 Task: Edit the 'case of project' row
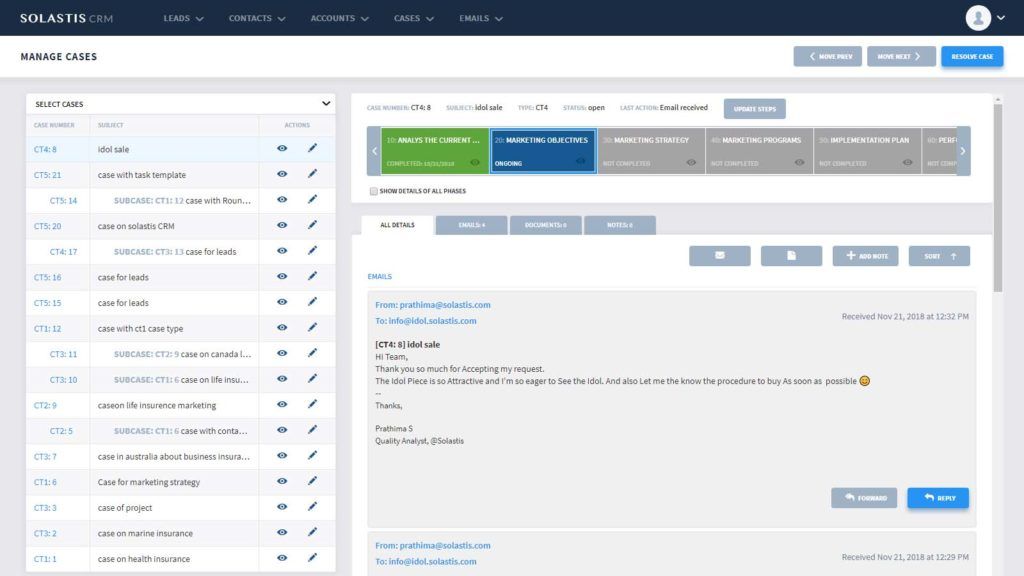(312, 507)
